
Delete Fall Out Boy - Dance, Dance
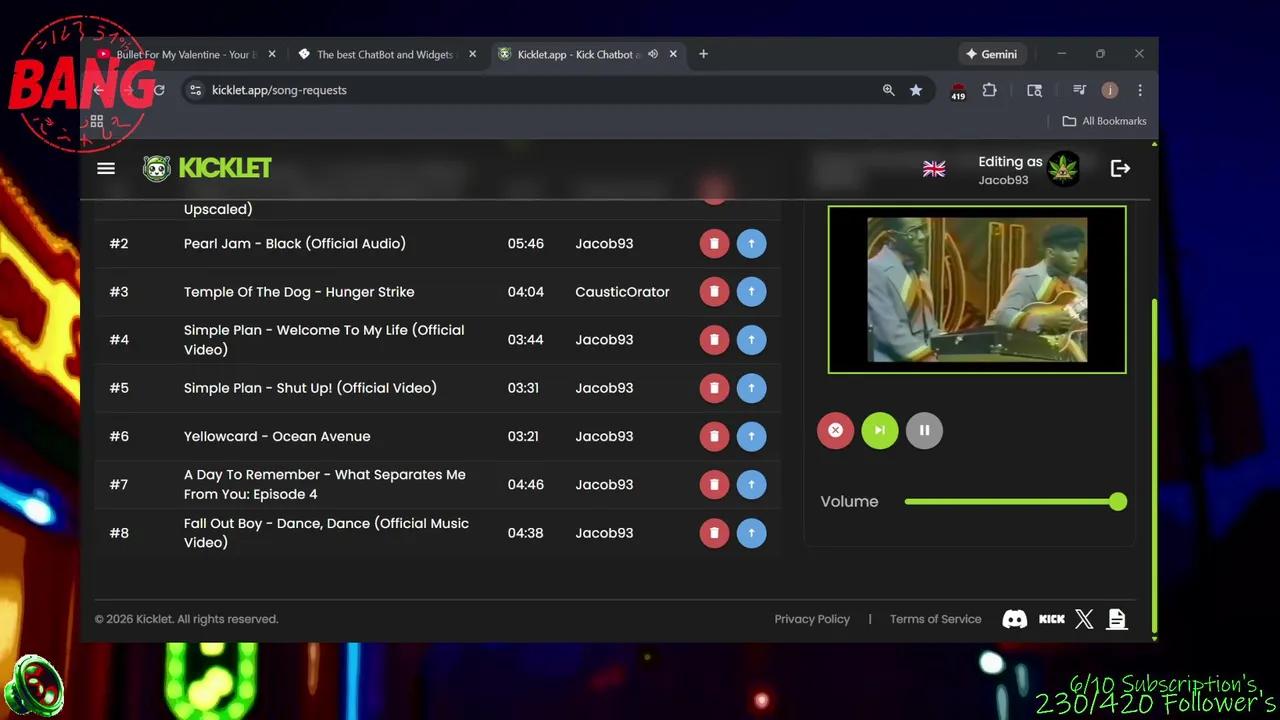click(x=714, y=532)
